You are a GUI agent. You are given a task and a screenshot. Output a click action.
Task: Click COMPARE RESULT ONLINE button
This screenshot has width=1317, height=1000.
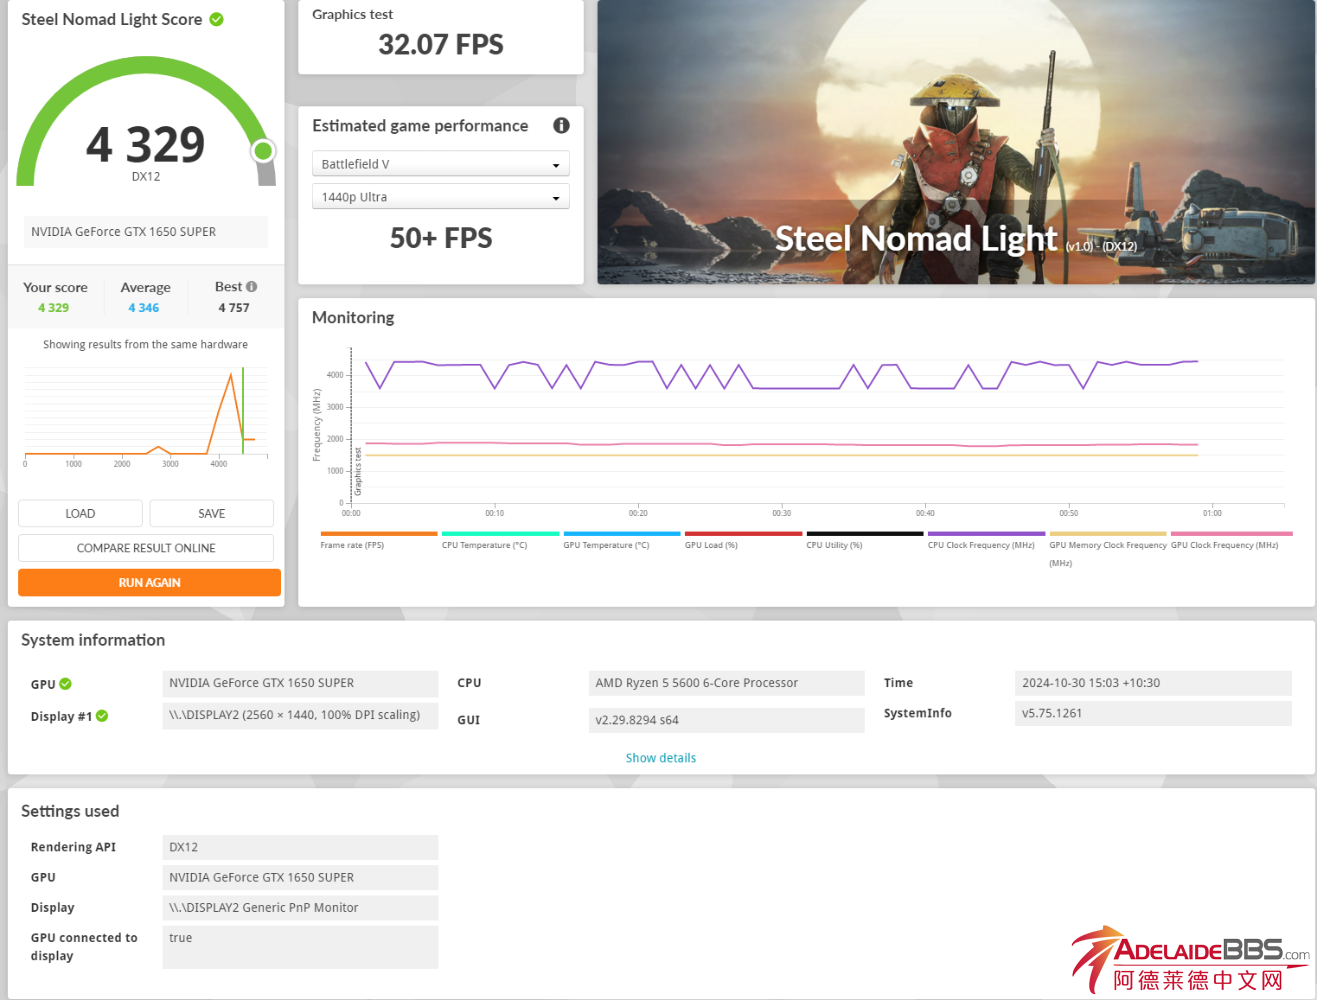(146, 548)
